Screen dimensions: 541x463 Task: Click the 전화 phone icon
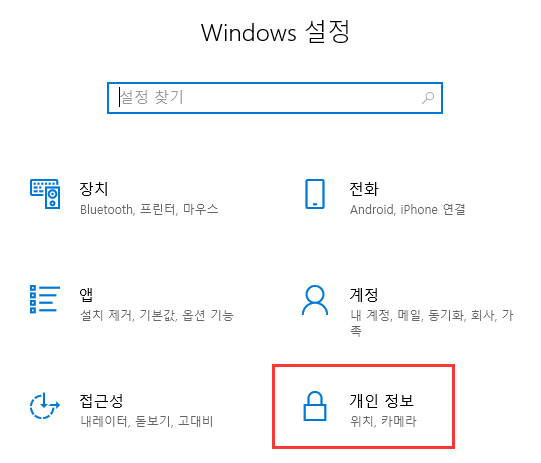[x=315, y=194]
